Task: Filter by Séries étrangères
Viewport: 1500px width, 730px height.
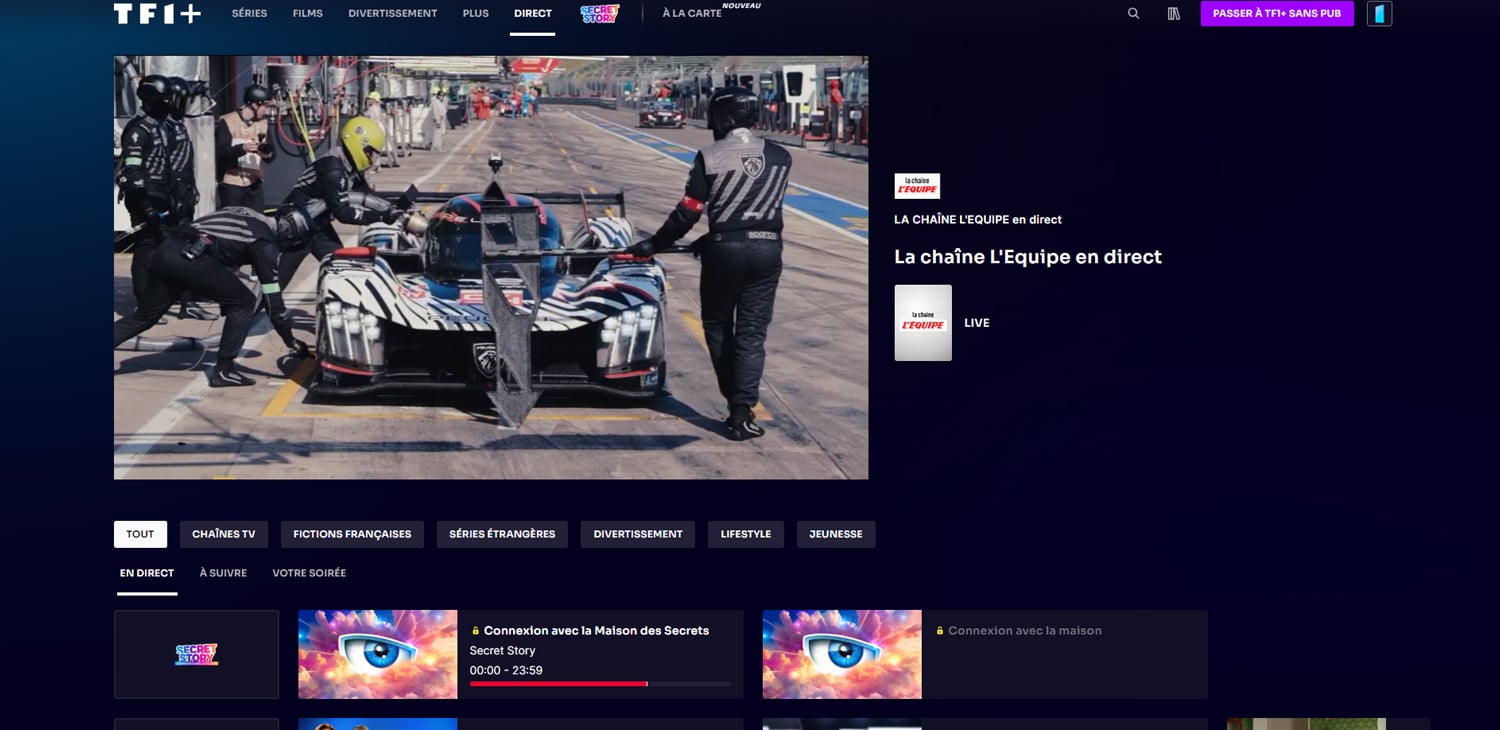Action: (502, 534)
